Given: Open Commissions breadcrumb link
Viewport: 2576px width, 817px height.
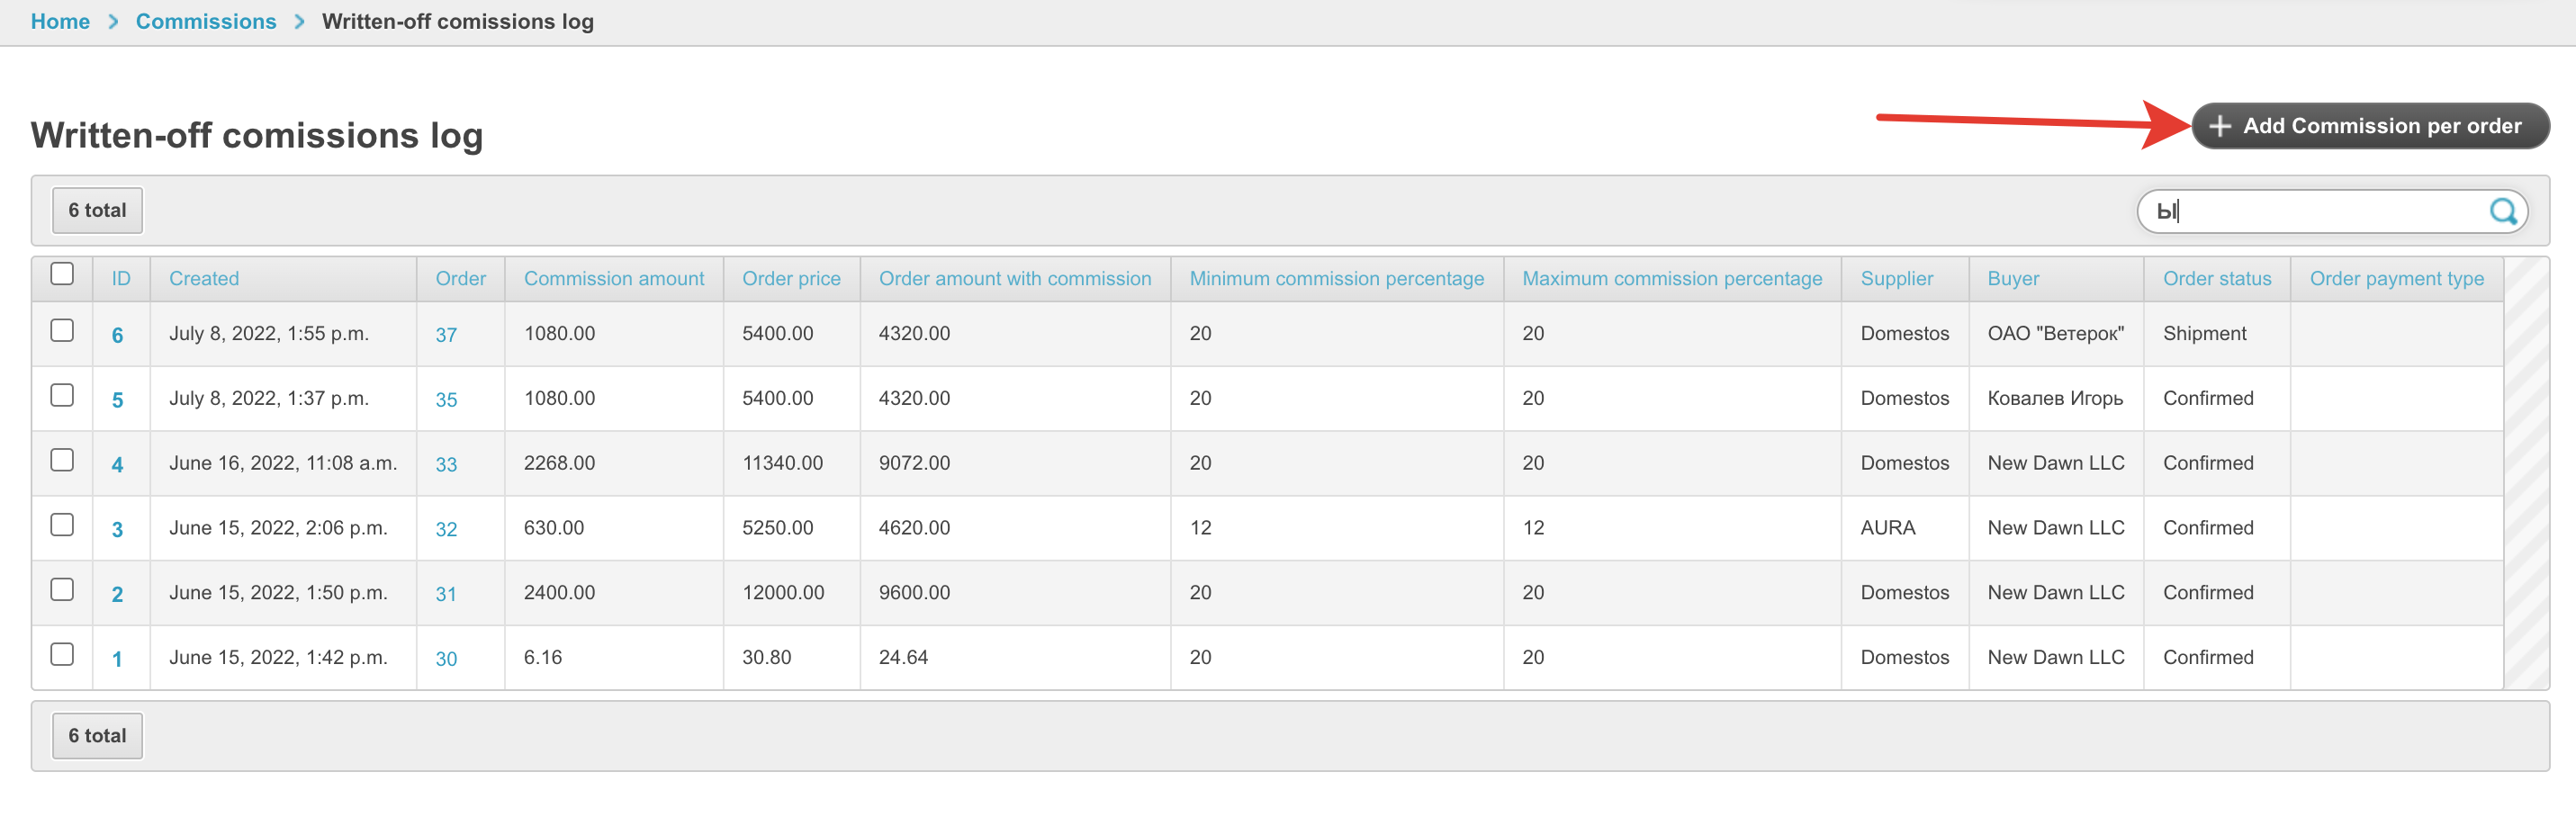Looking at the screenshot, I should (205, 21).
